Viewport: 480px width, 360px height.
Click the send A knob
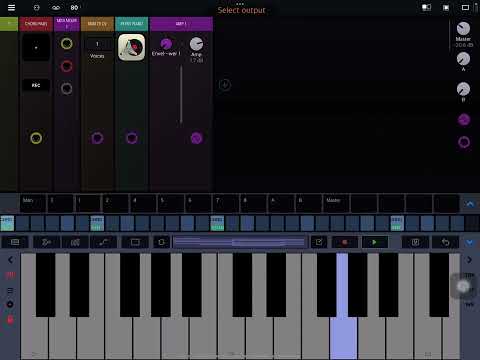point(463,59)
